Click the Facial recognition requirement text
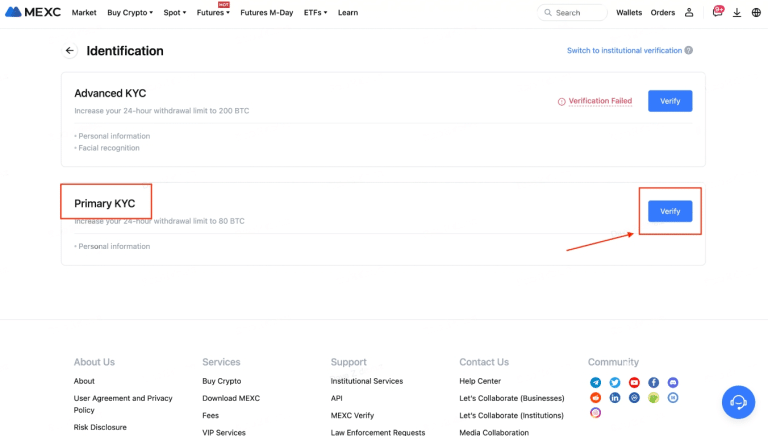 109,148
